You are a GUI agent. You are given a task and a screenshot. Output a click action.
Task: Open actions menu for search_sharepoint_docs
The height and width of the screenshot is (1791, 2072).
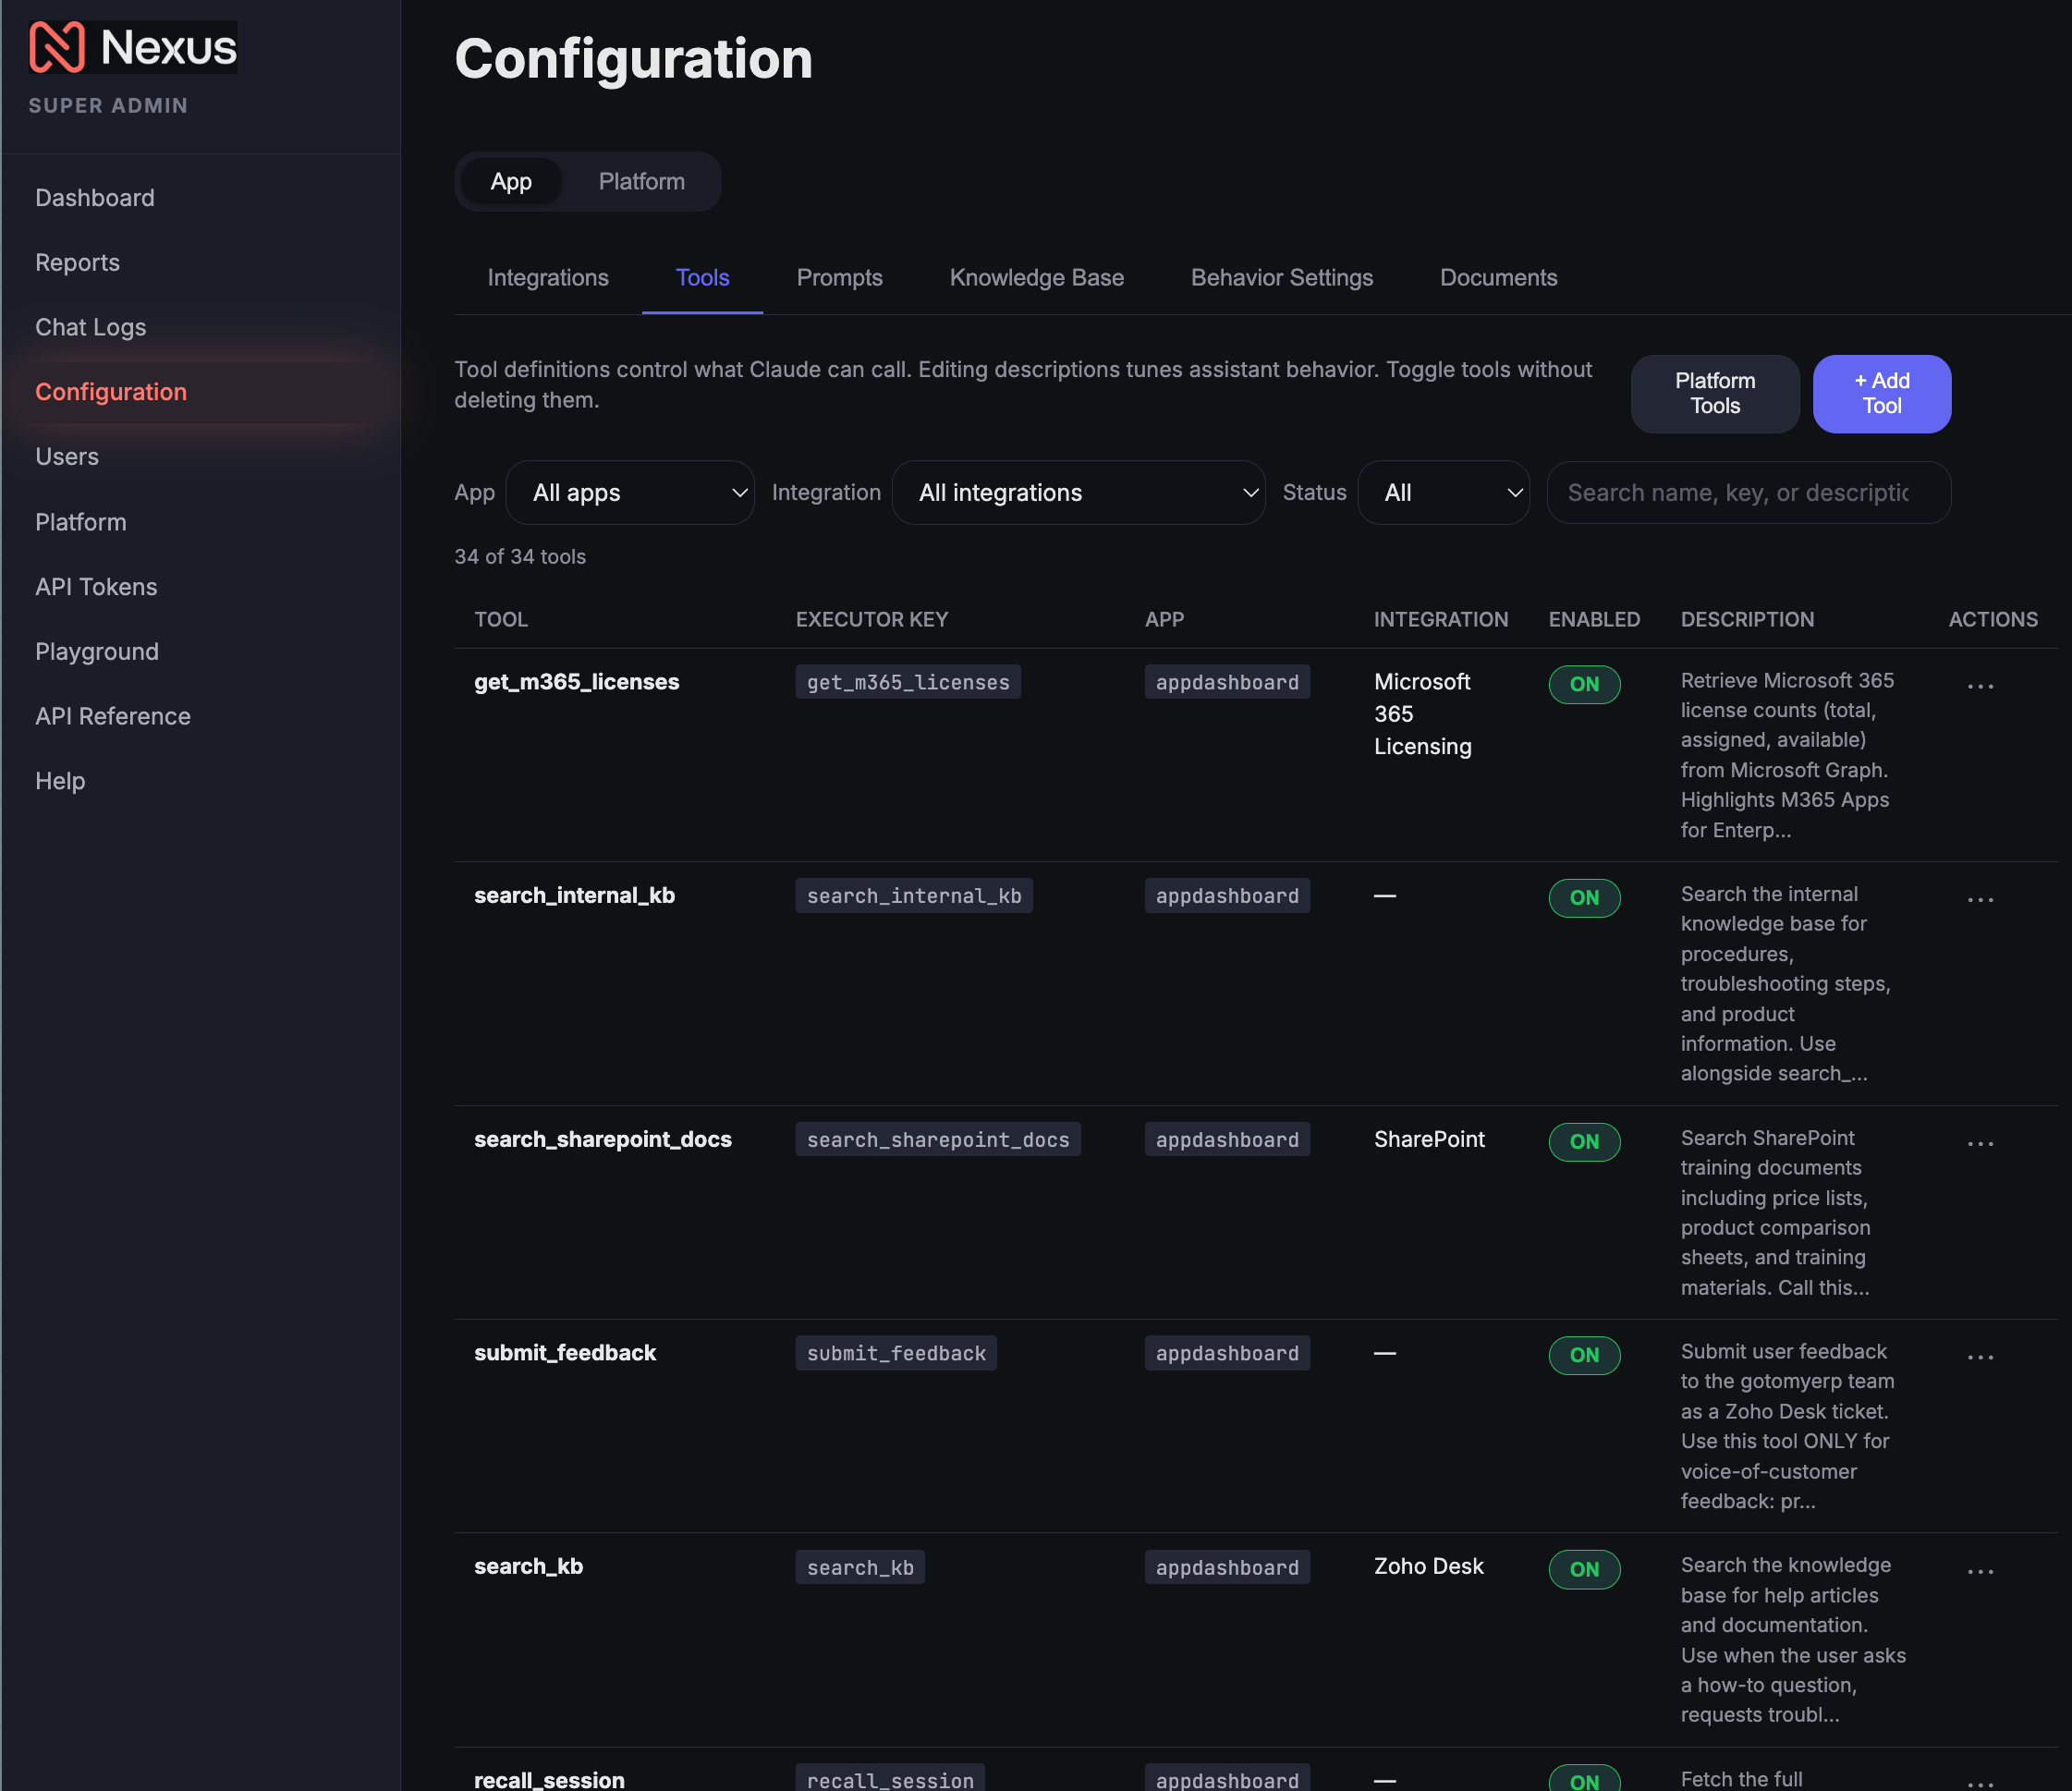(1980, 1144)
